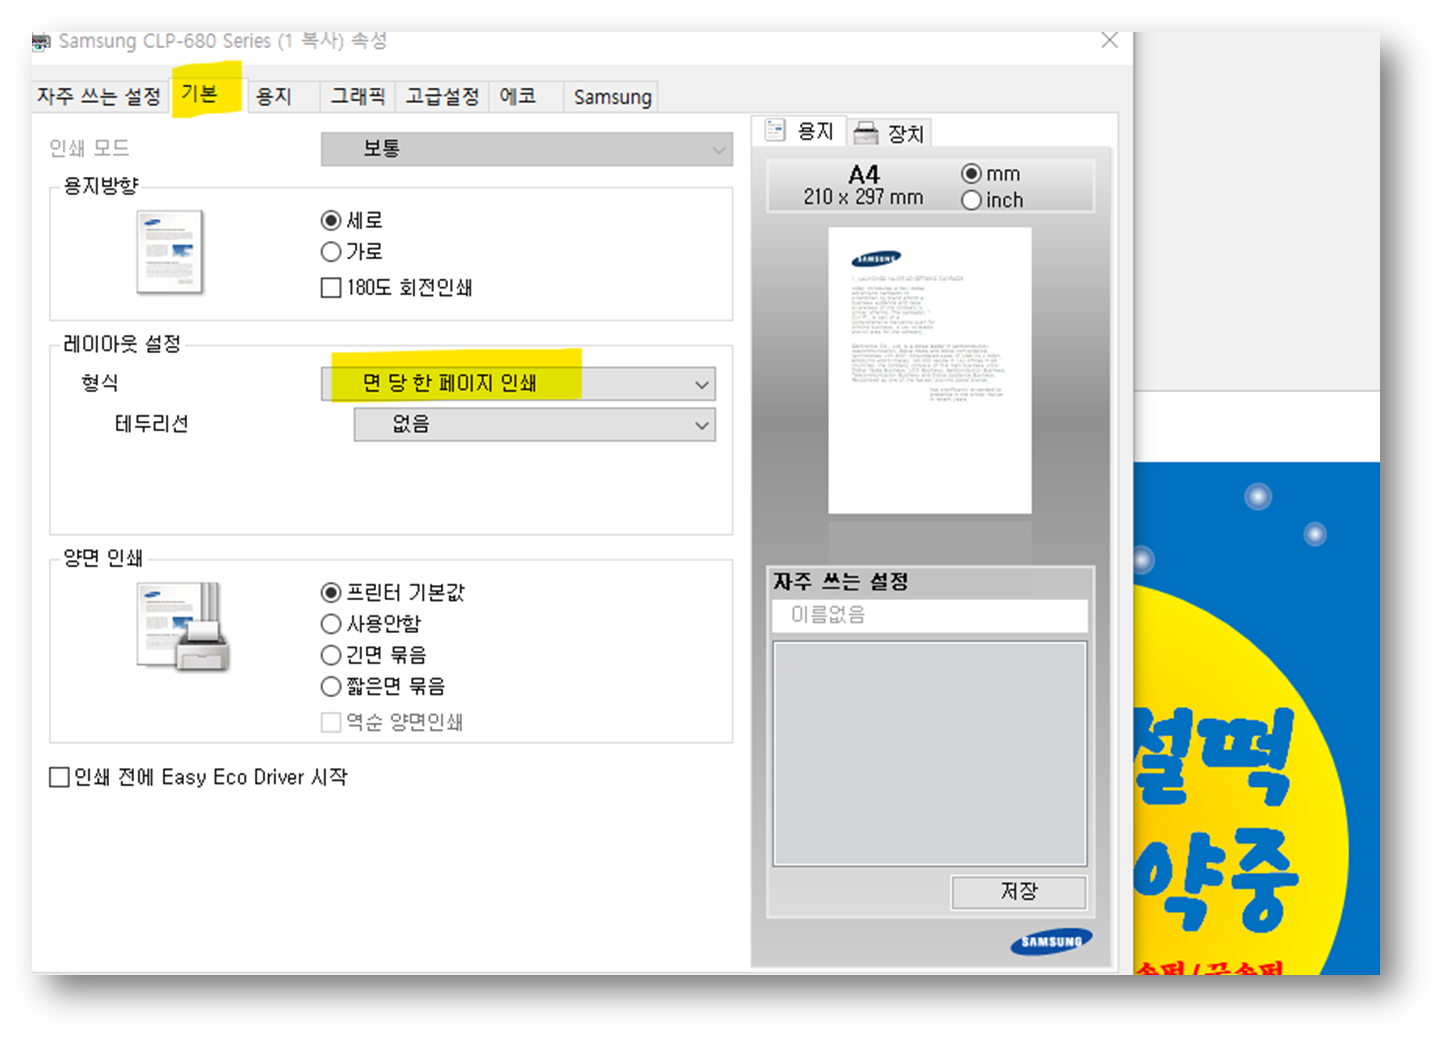Close the printer properties dialog

click(x=1109, y=41)
